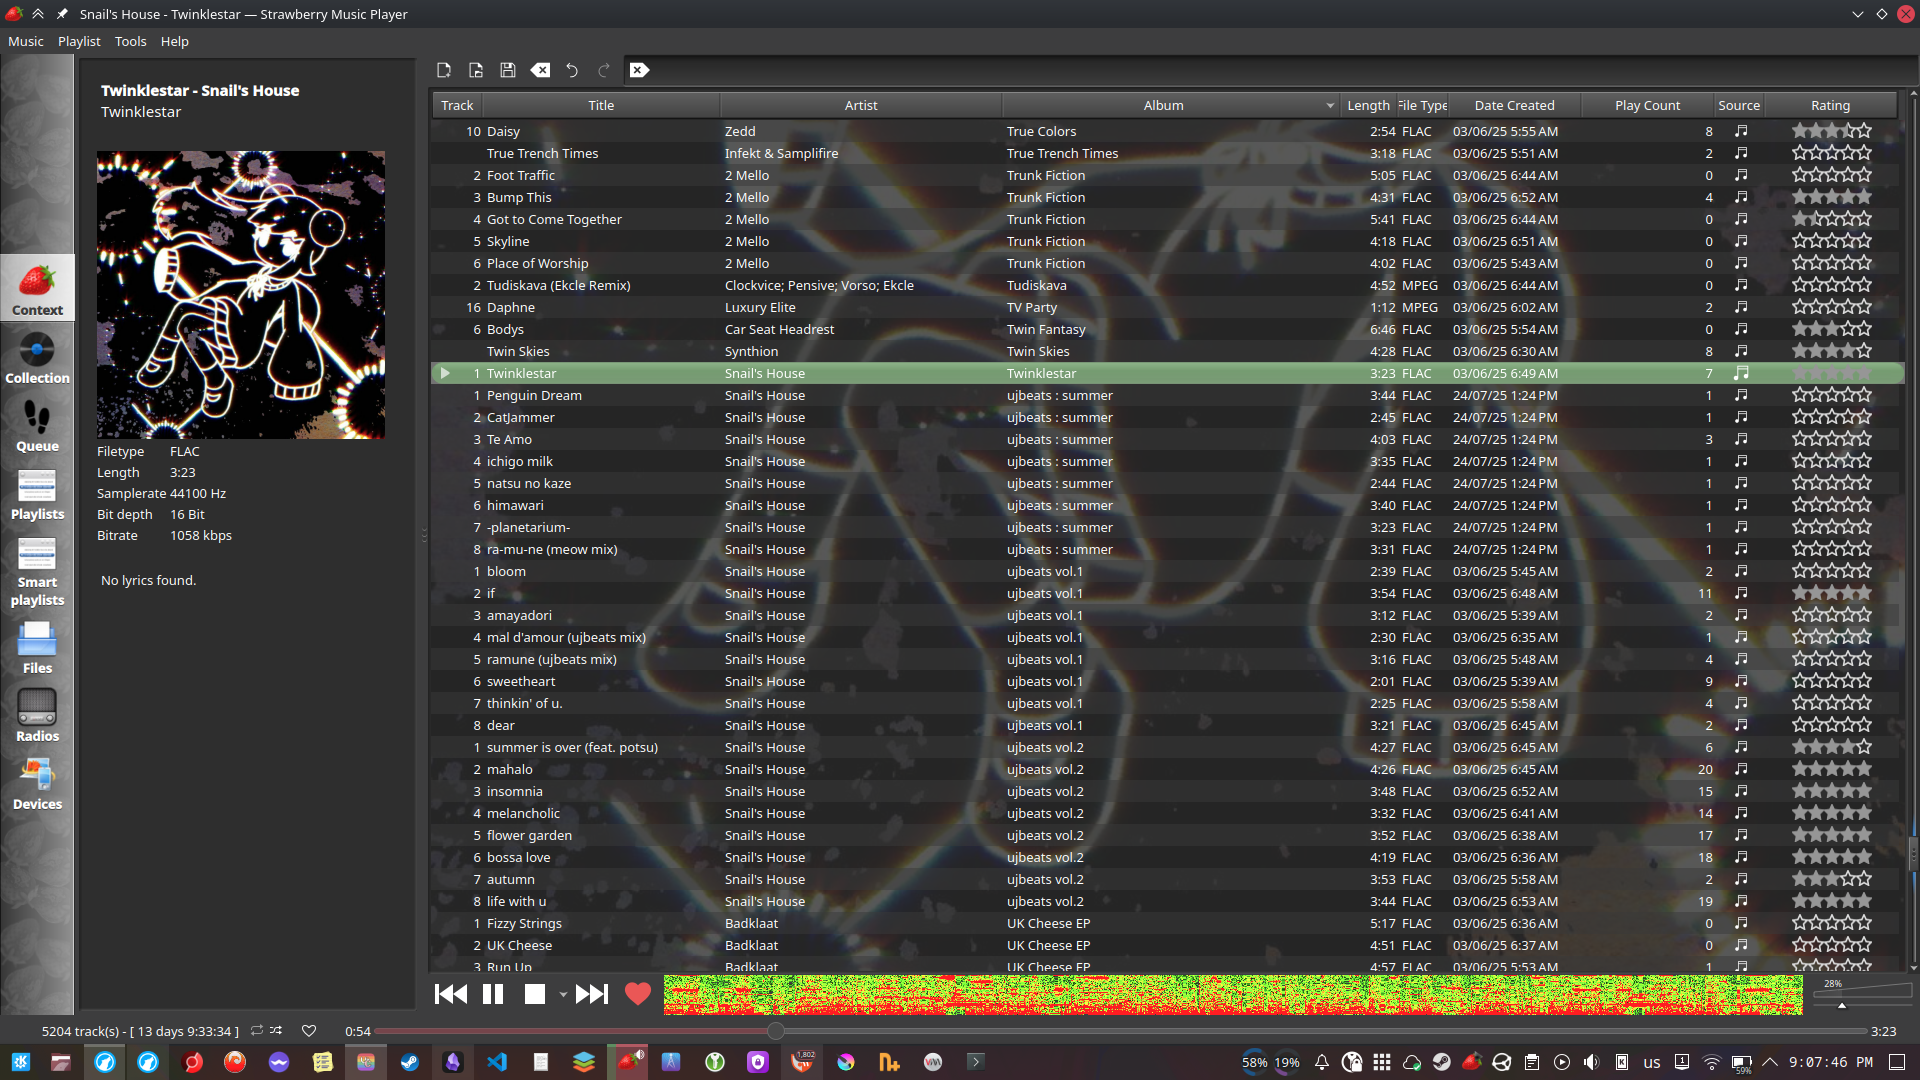Open the stop button dropdown arrow
The image size is (1920, 1080).
563,995
